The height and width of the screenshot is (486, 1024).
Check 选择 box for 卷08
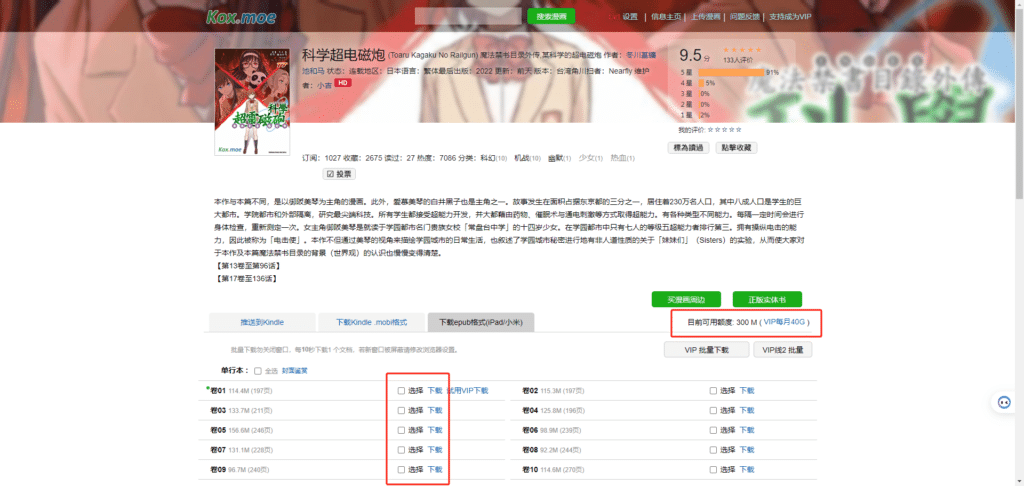click(x=713, y=449)
